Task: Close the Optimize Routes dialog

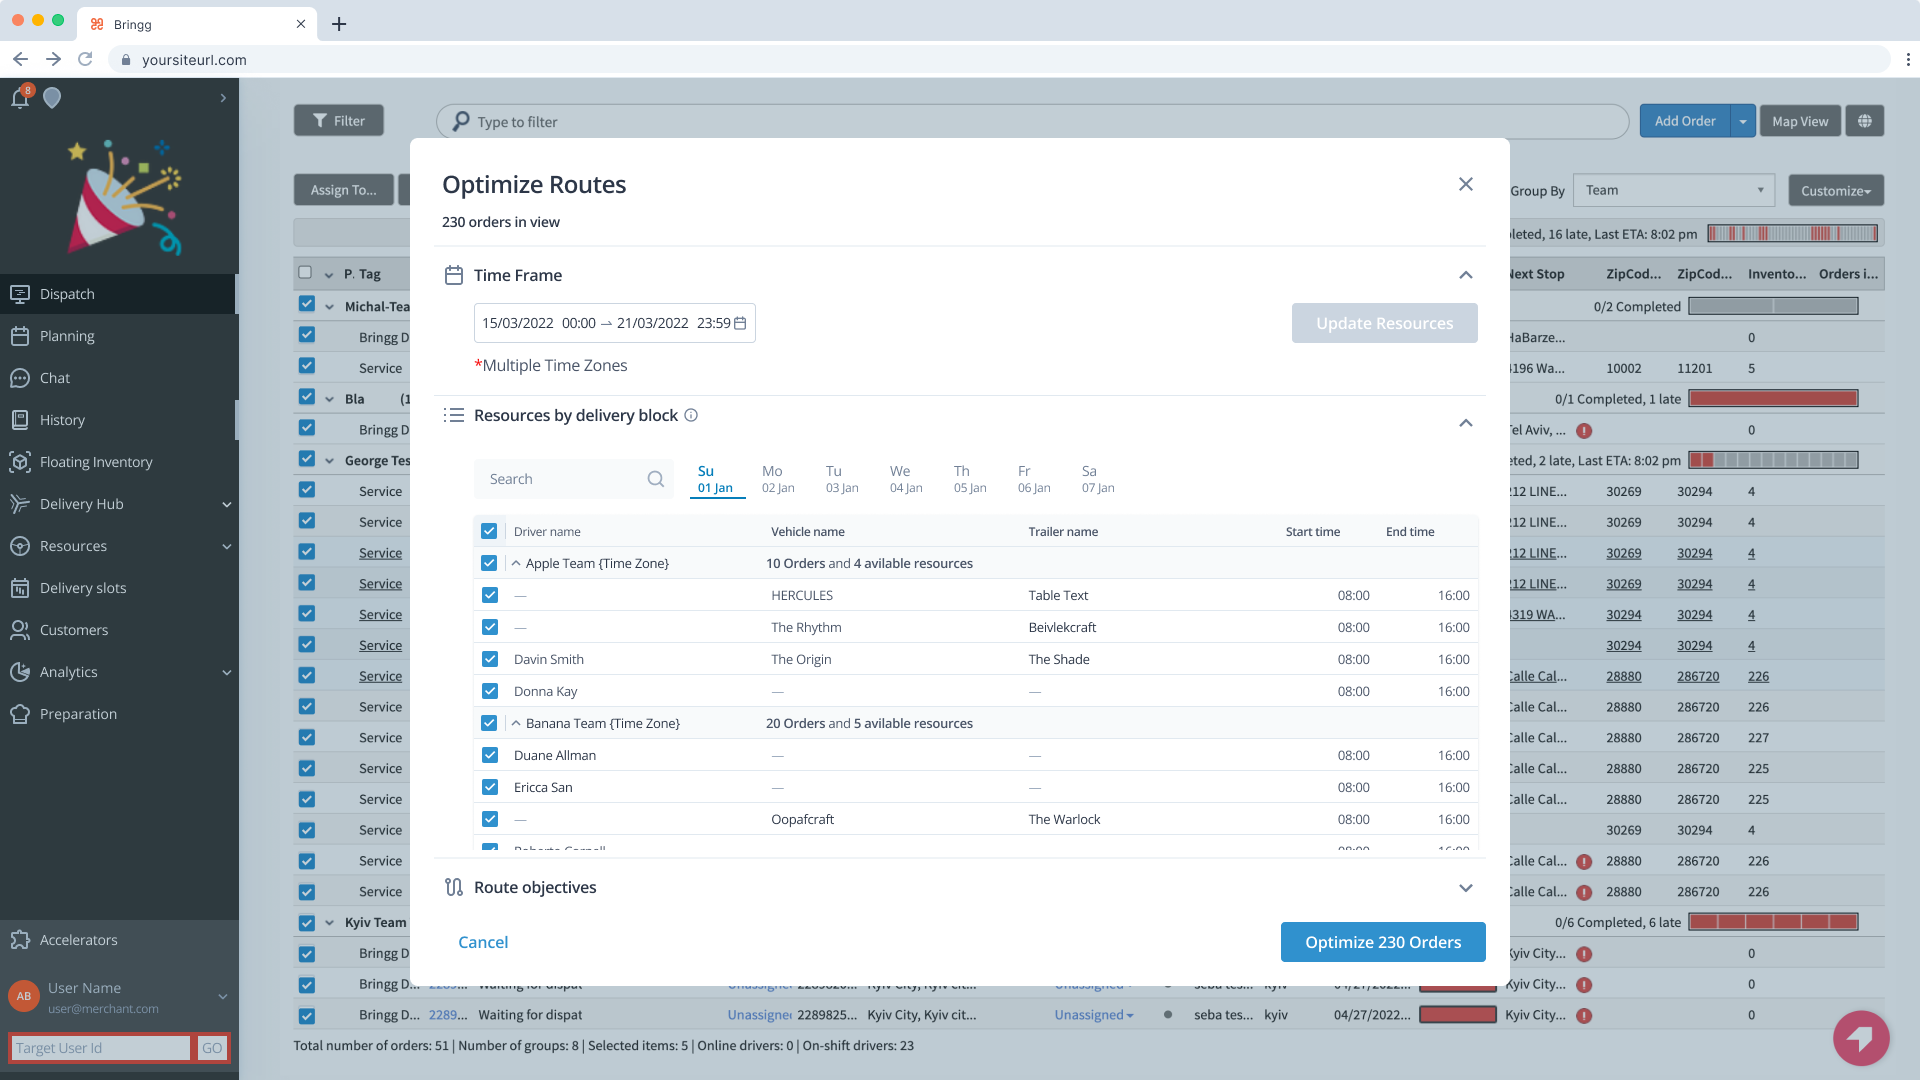Action: tap(1466, 184)
